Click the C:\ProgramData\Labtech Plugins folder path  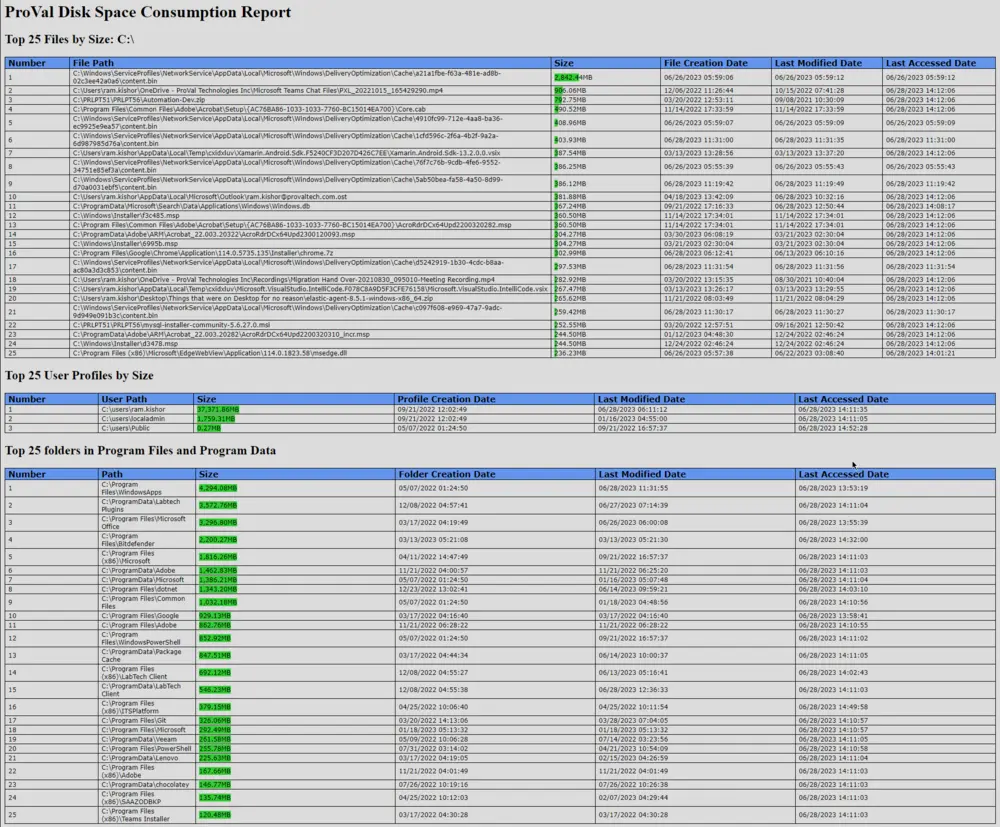click(x=140, y=506)
